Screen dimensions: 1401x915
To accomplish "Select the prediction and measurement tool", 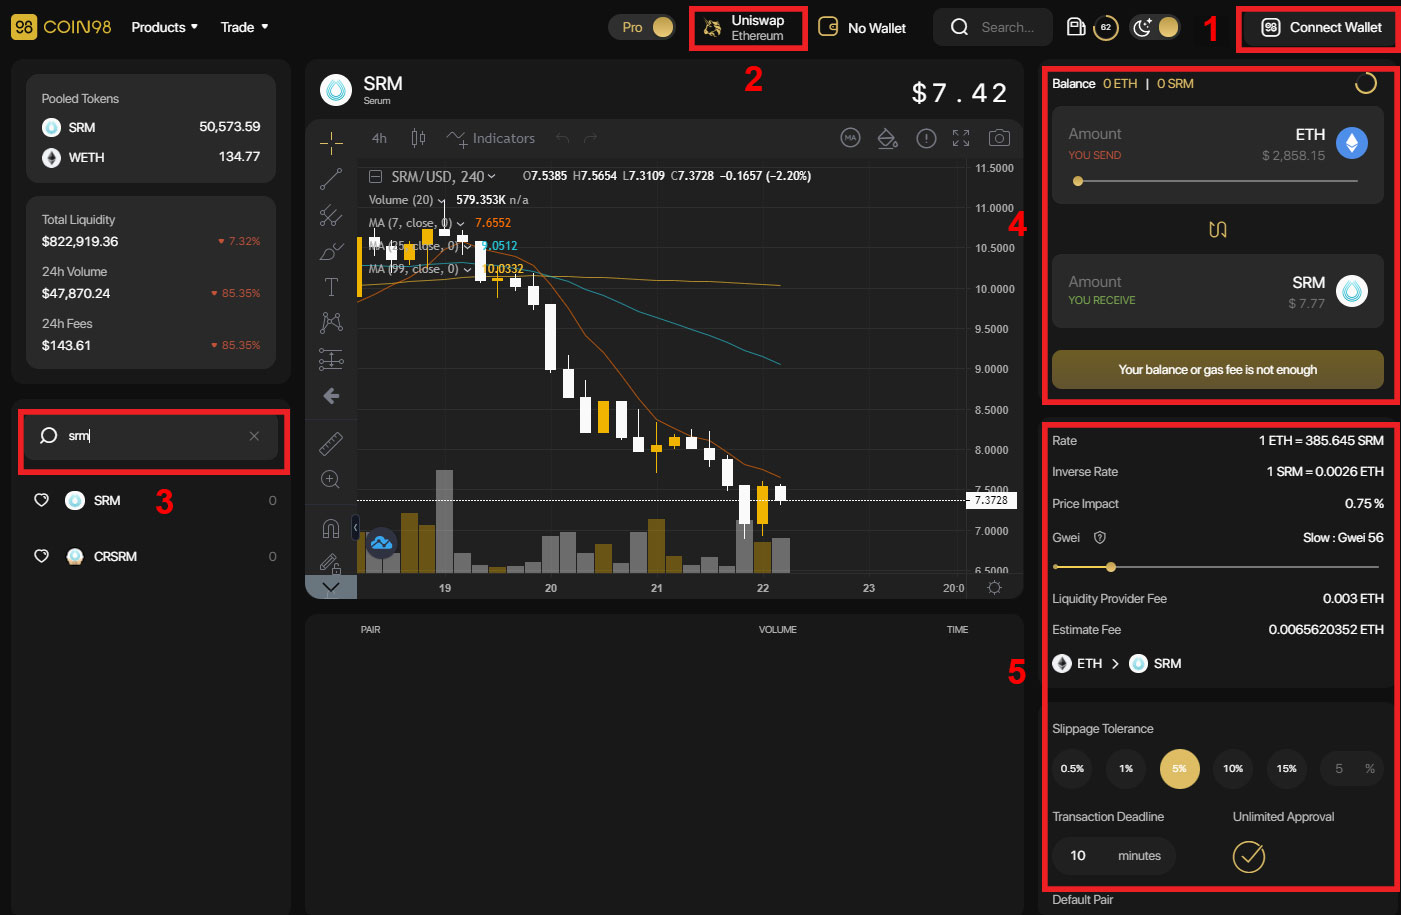I will pyautogui.click(x=331, y=359).
